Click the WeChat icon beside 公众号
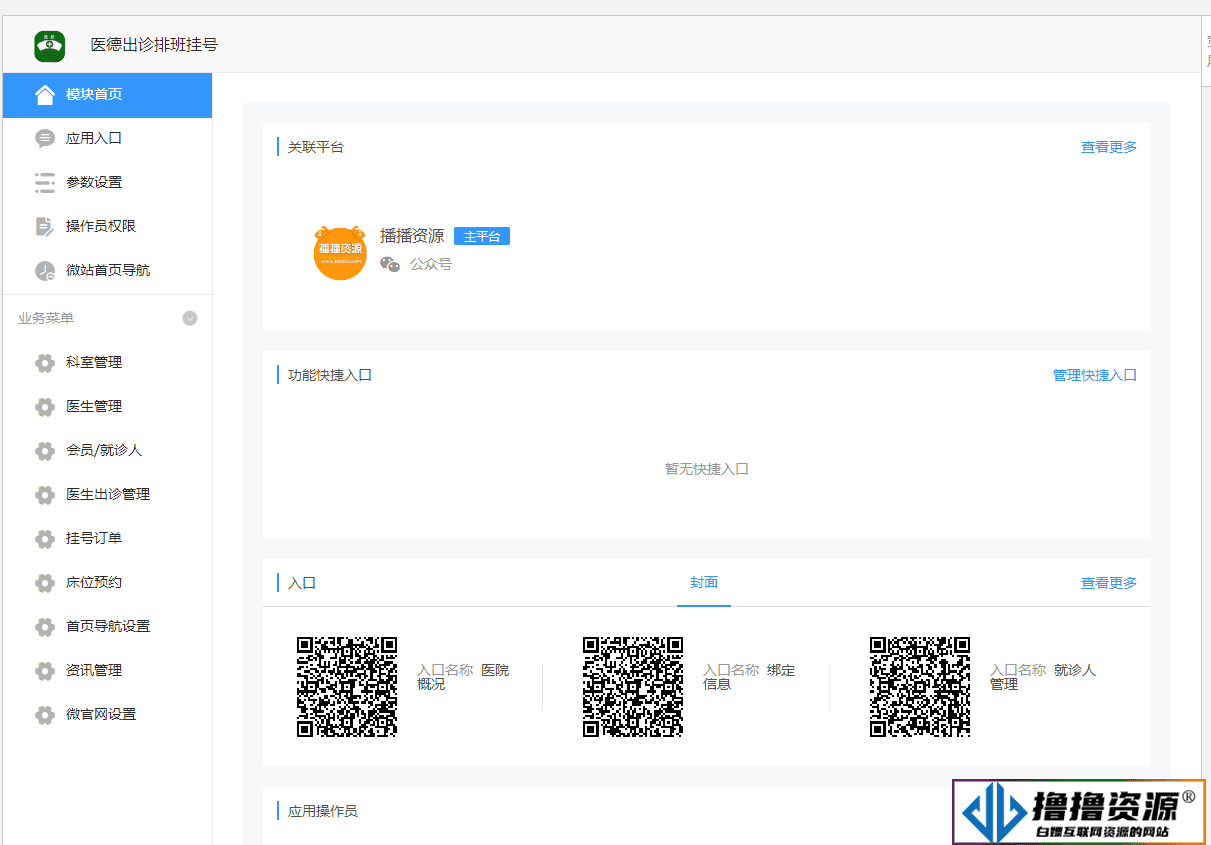The image size is (1211, 845). tap(390, 264)
